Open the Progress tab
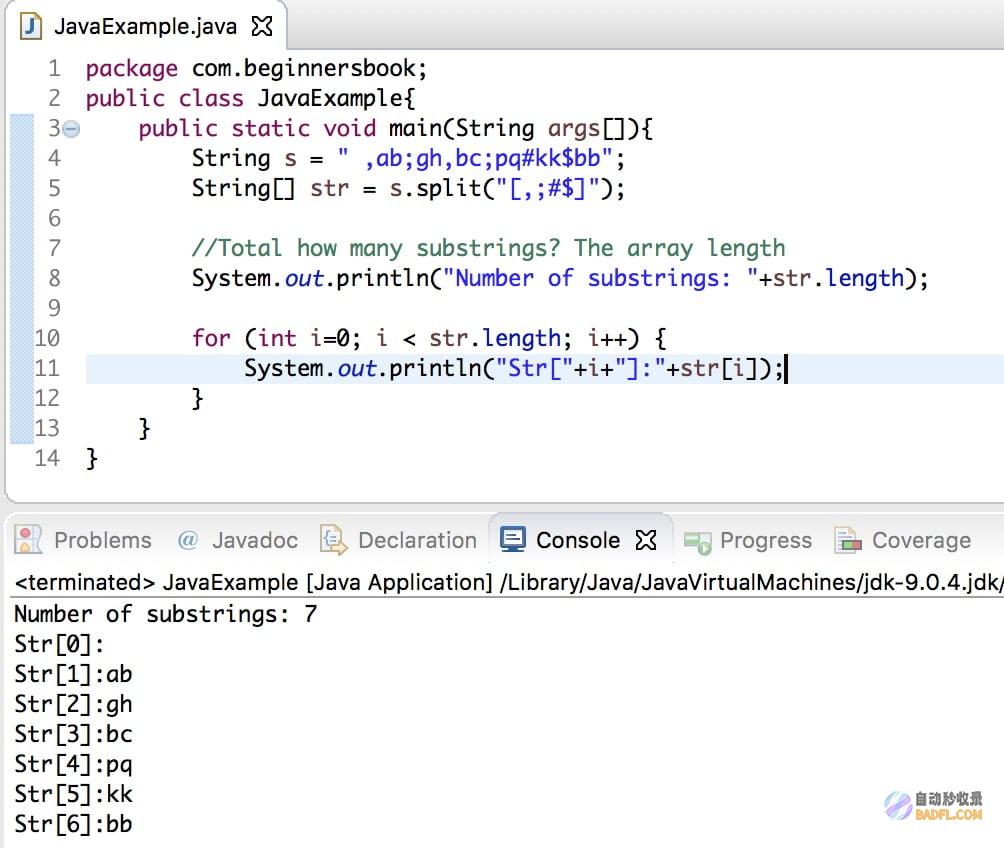This screenshot has width=1004, height=848. tap(766, 540)
